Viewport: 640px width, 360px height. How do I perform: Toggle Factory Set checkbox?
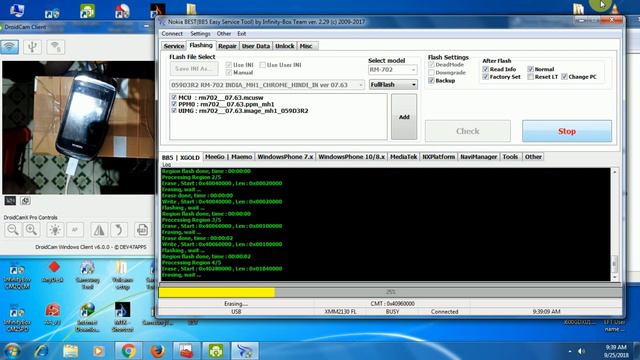(485, 77)
